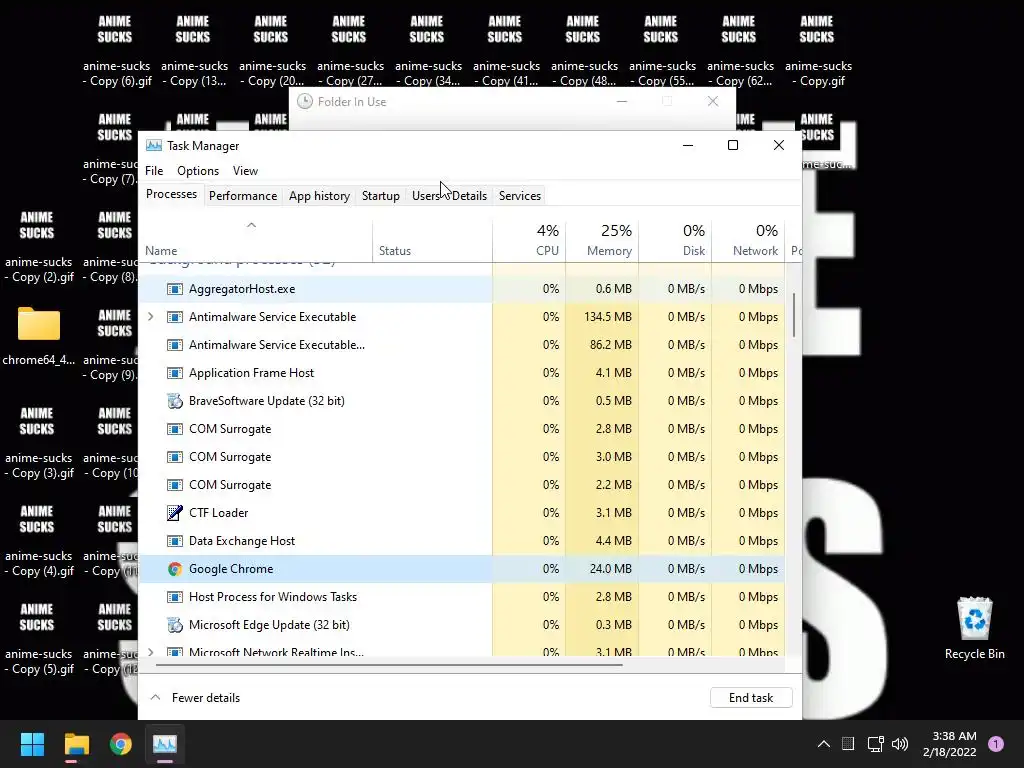Expand Microsoft Network Realtime Inspection row

pyautogui.click(x=151, y=652)
